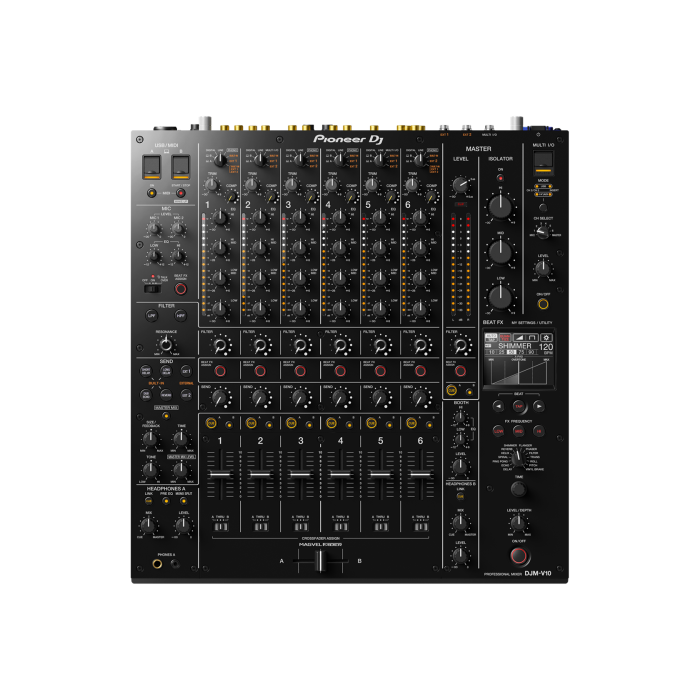This screenshot has height=700, width=700.
Task: Click channel 1 input selector knob
Action: pyautogui.click(x=220, y=160)
